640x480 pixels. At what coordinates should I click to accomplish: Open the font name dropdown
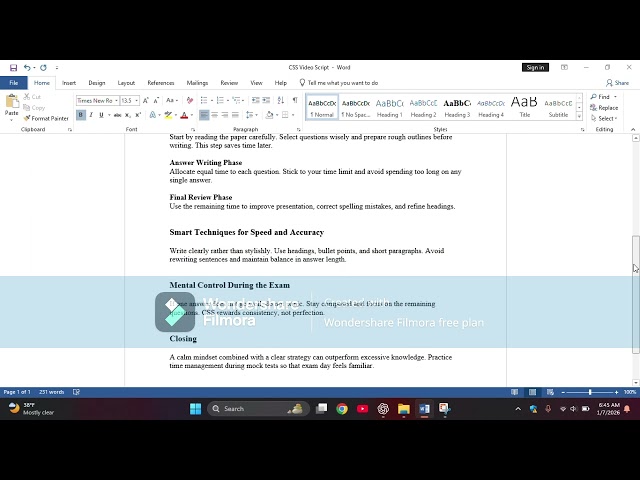point(116,100)
